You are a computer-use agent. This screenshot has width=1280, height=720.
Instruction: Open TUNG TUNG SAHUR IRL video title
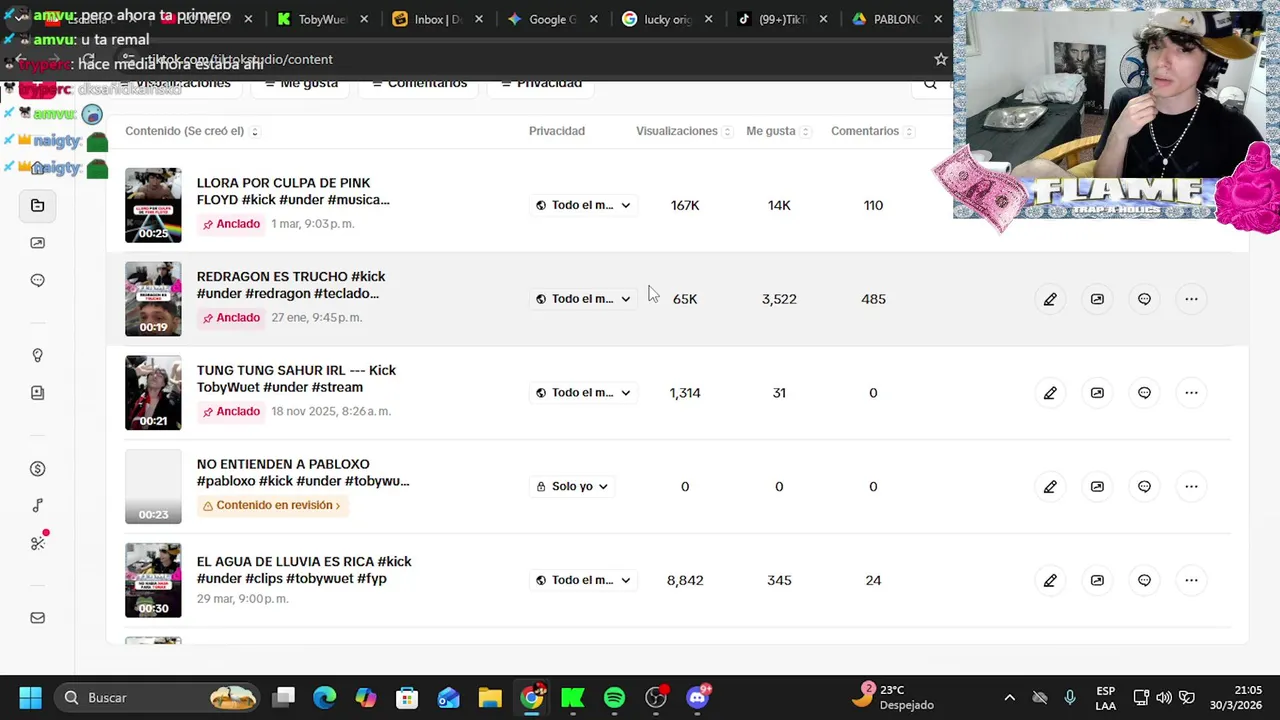click(296, 379)
